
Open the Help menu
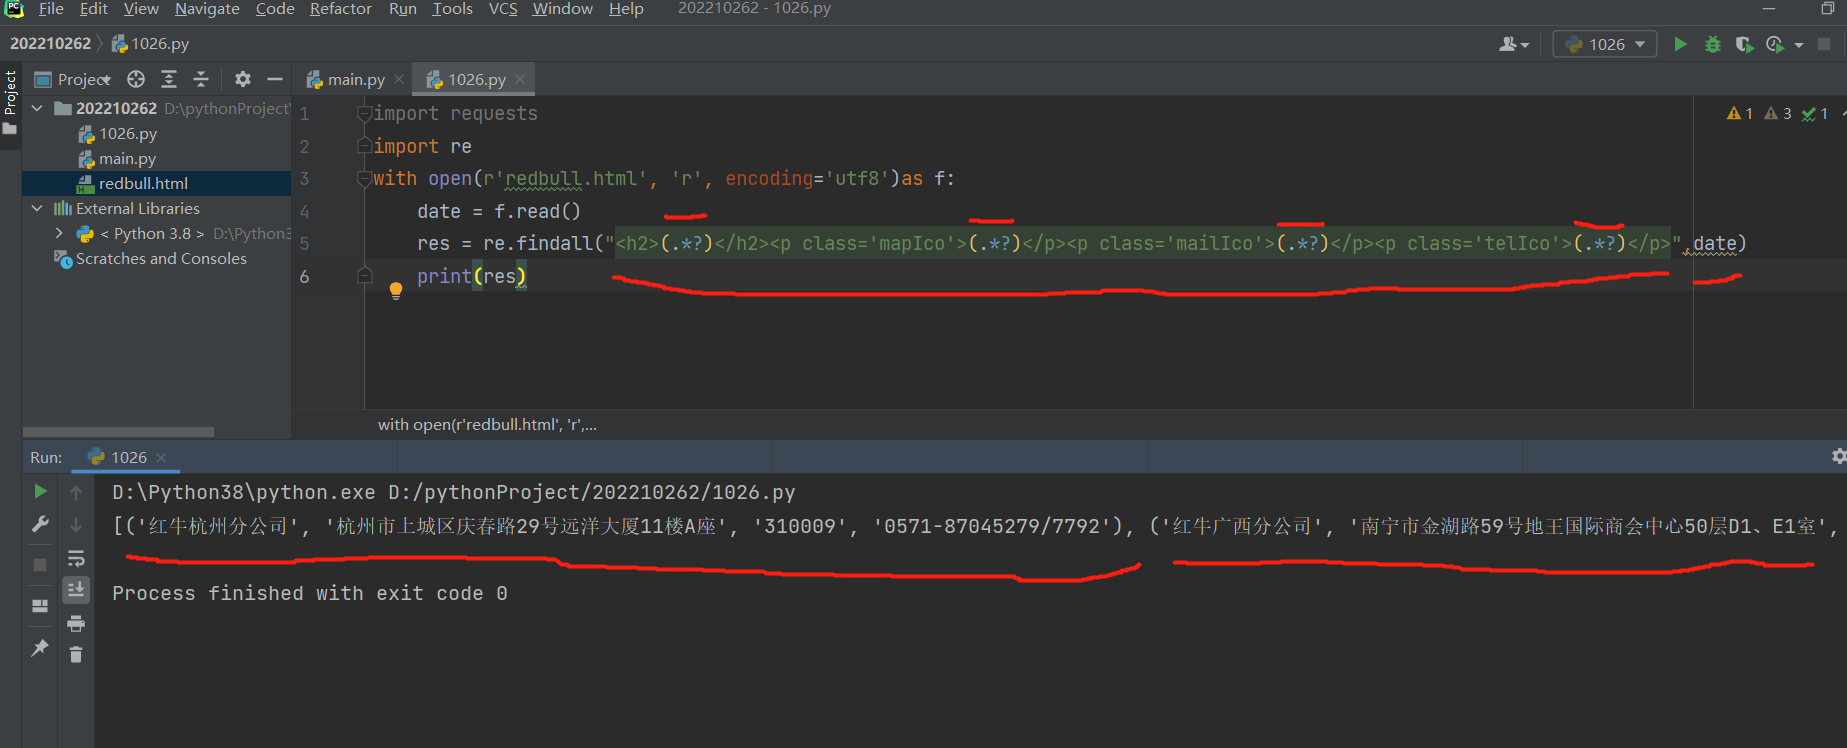(626, 9)
